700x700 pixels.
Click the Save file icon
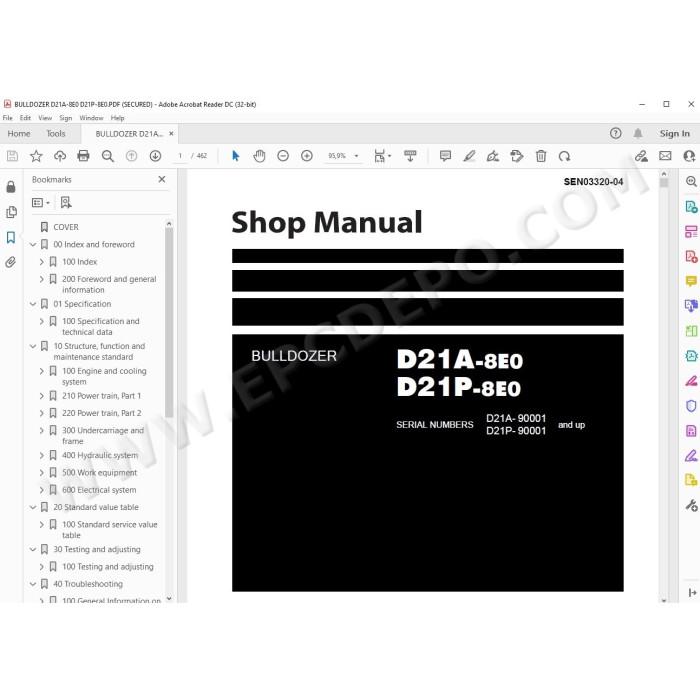pos(12,156)
